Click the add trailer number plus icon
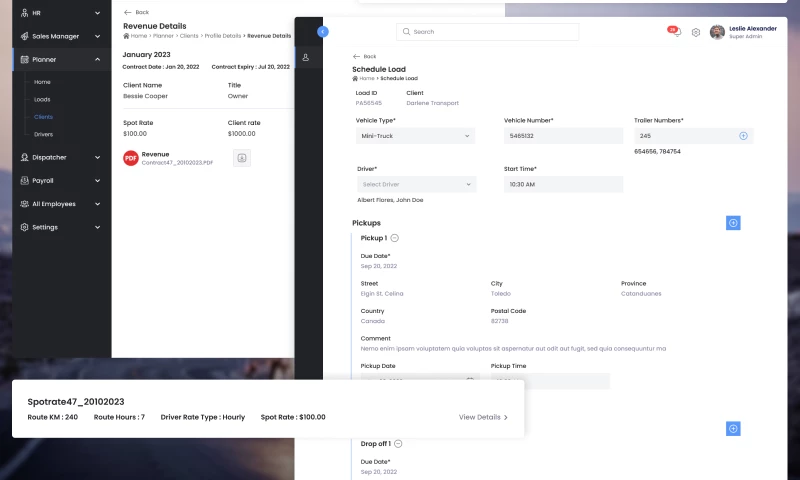The image size is (800, 480). coord(743,136)
